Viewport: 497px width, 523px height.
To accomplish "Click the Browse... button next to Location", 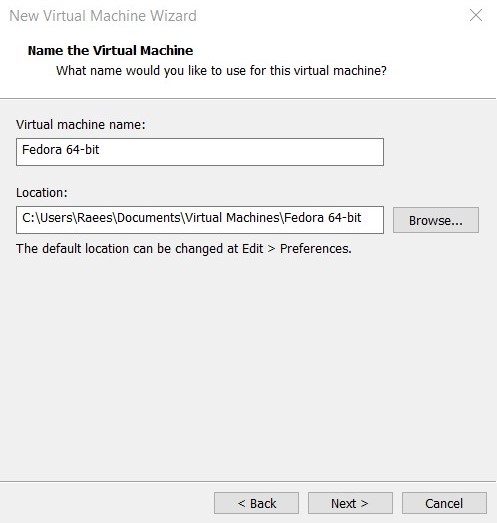I will pos(436,220).
